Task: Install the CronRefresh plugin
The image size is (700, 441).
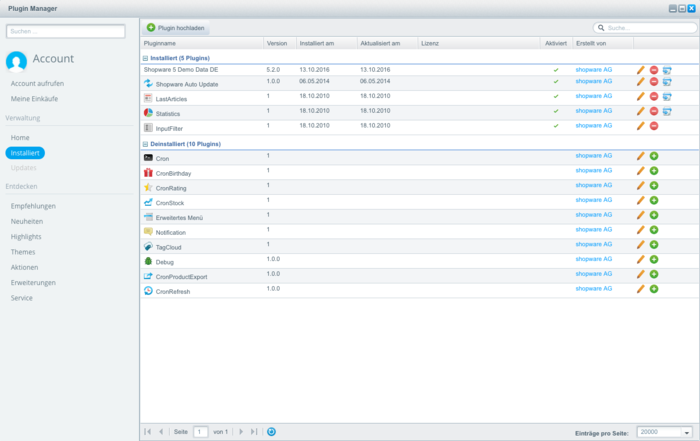Action: click(x=654, y=289)
